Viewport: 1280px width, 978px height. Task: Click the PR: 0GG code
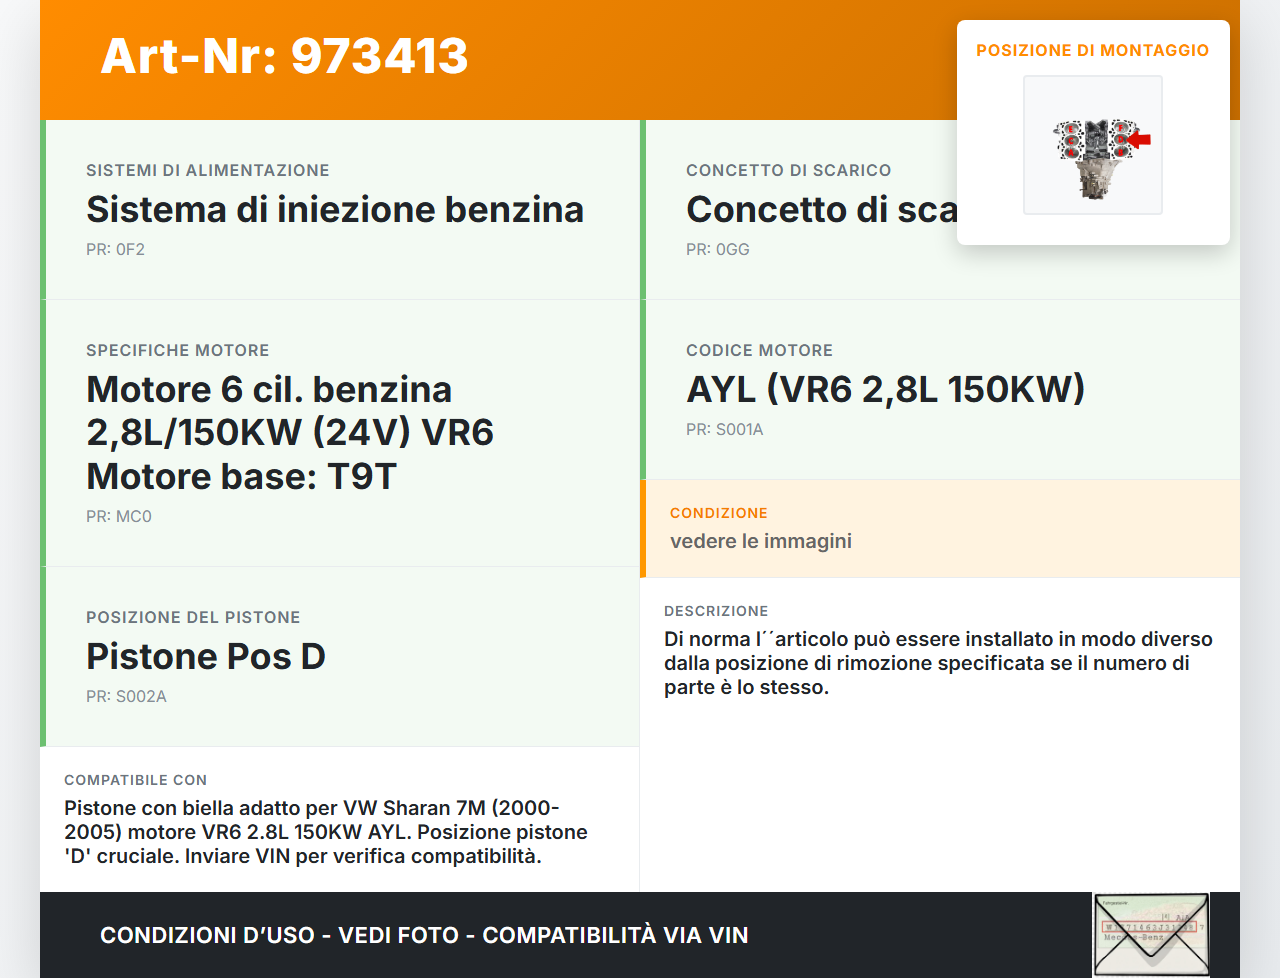point(717,250)
